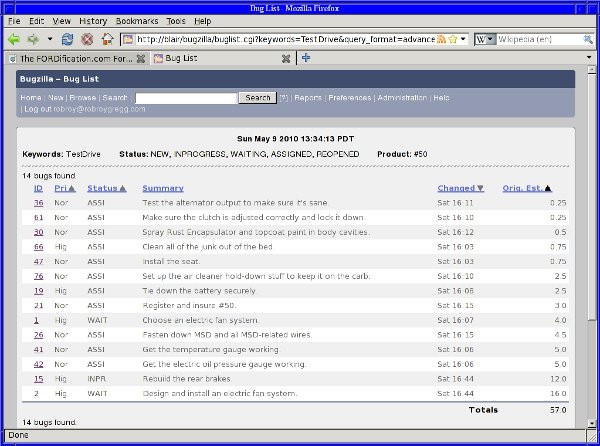Follow the Browse link
The width and height of the screenshot is (600, 446).
[83, 98]
